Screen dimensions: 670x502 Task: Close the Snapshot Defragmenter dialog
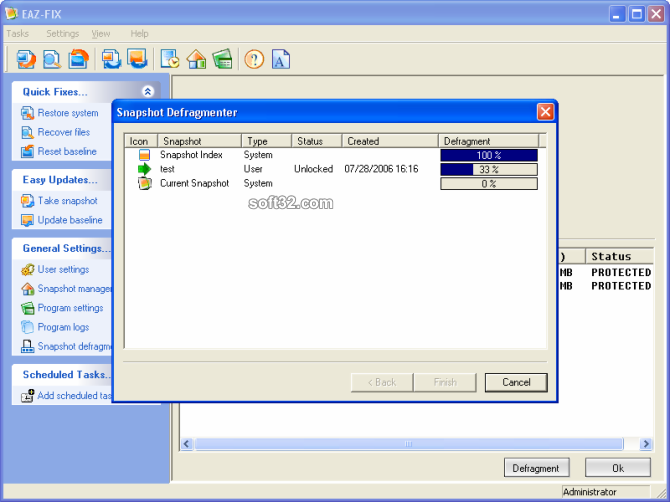[x=545, y=112]
